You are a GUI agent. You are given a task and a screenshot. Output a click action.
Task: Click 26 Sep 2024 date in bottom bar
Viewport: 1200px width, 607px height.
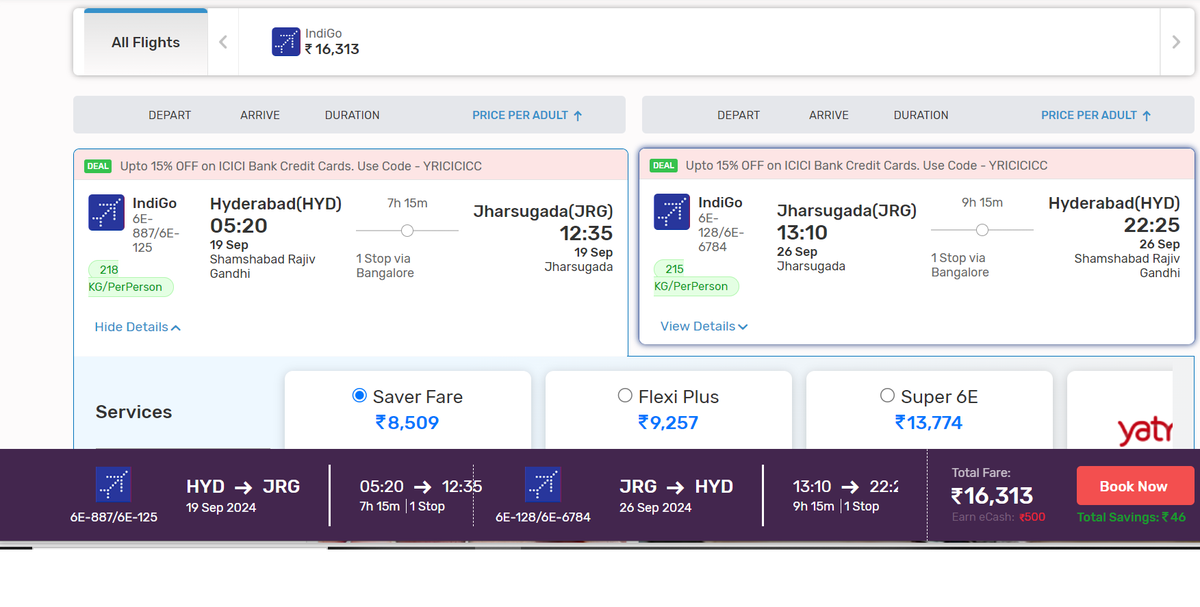(655, 508)
